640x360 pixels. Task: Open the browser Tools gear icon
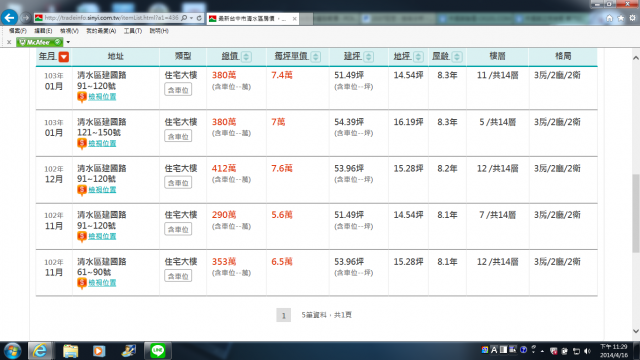pos(632,18)
